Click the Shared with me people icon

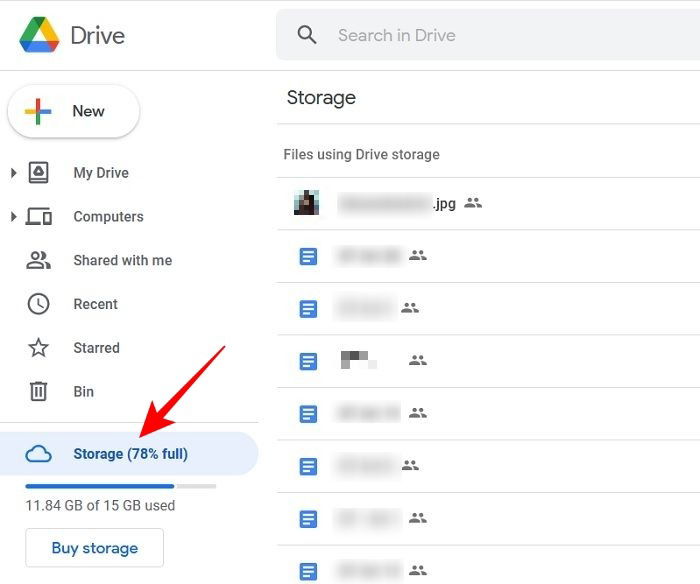tap(38, 260)
